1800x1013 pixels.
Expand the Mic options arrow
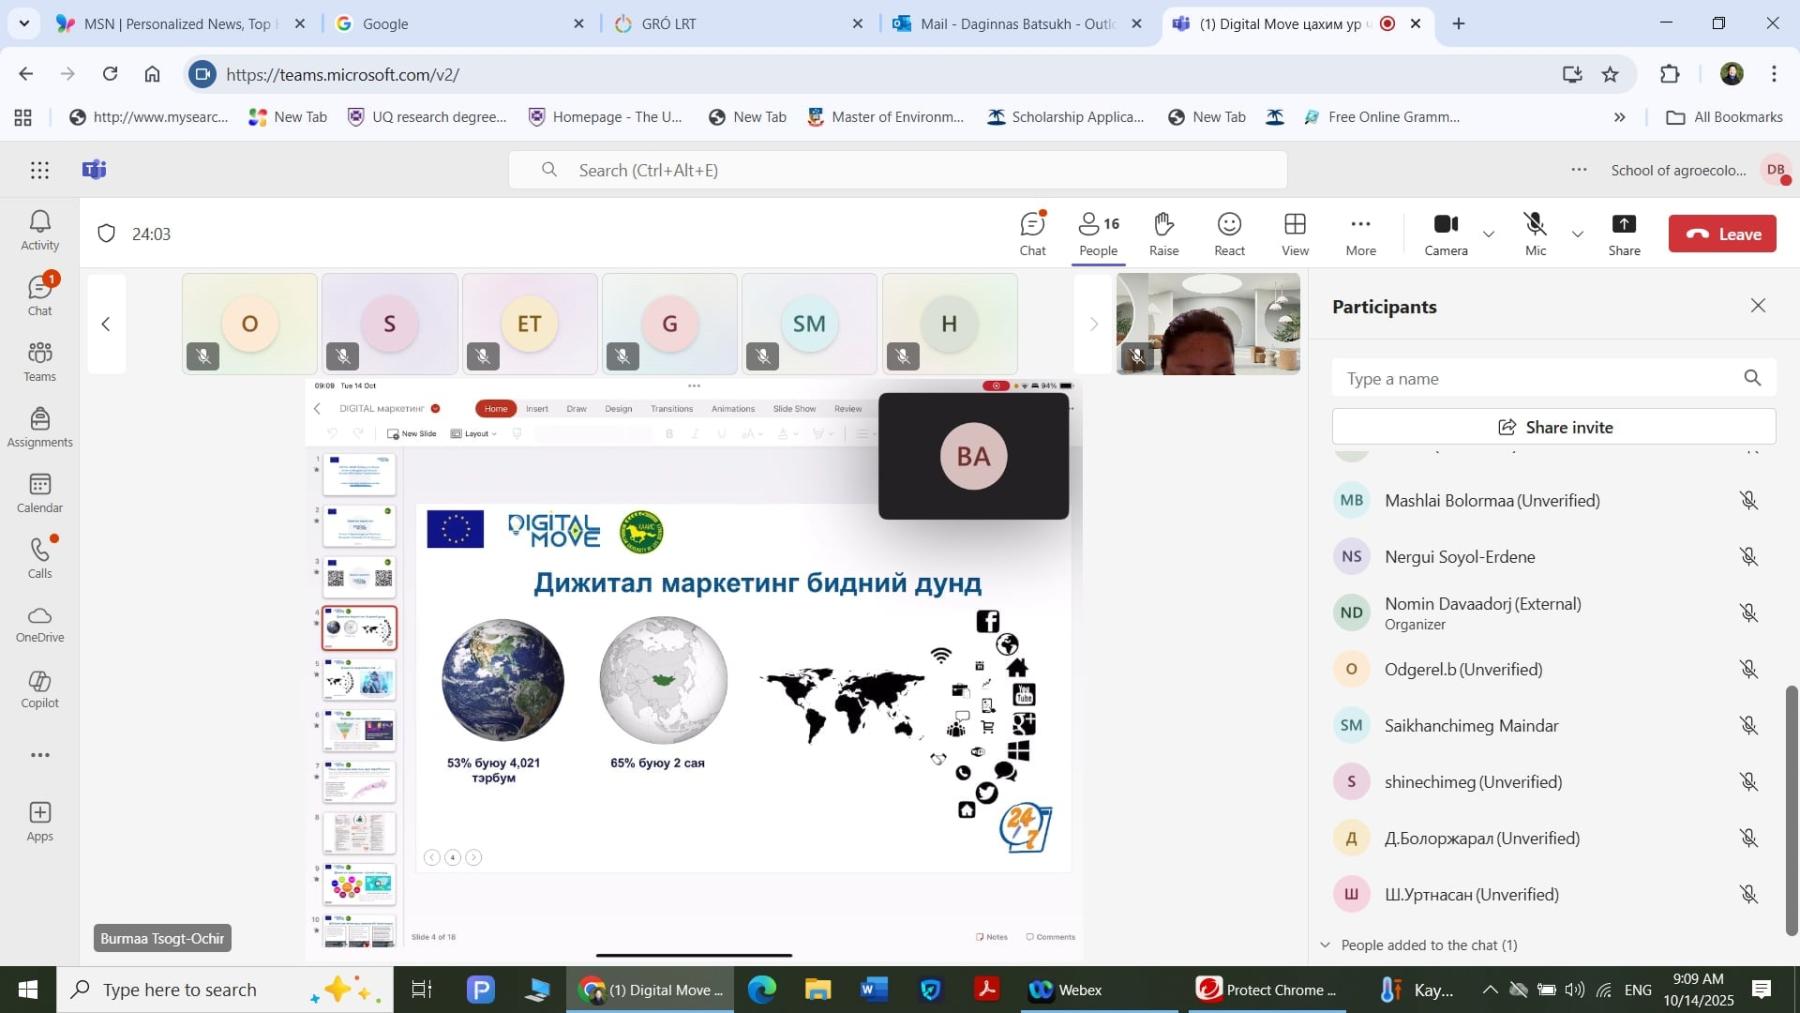click(x=1577, y=234)
